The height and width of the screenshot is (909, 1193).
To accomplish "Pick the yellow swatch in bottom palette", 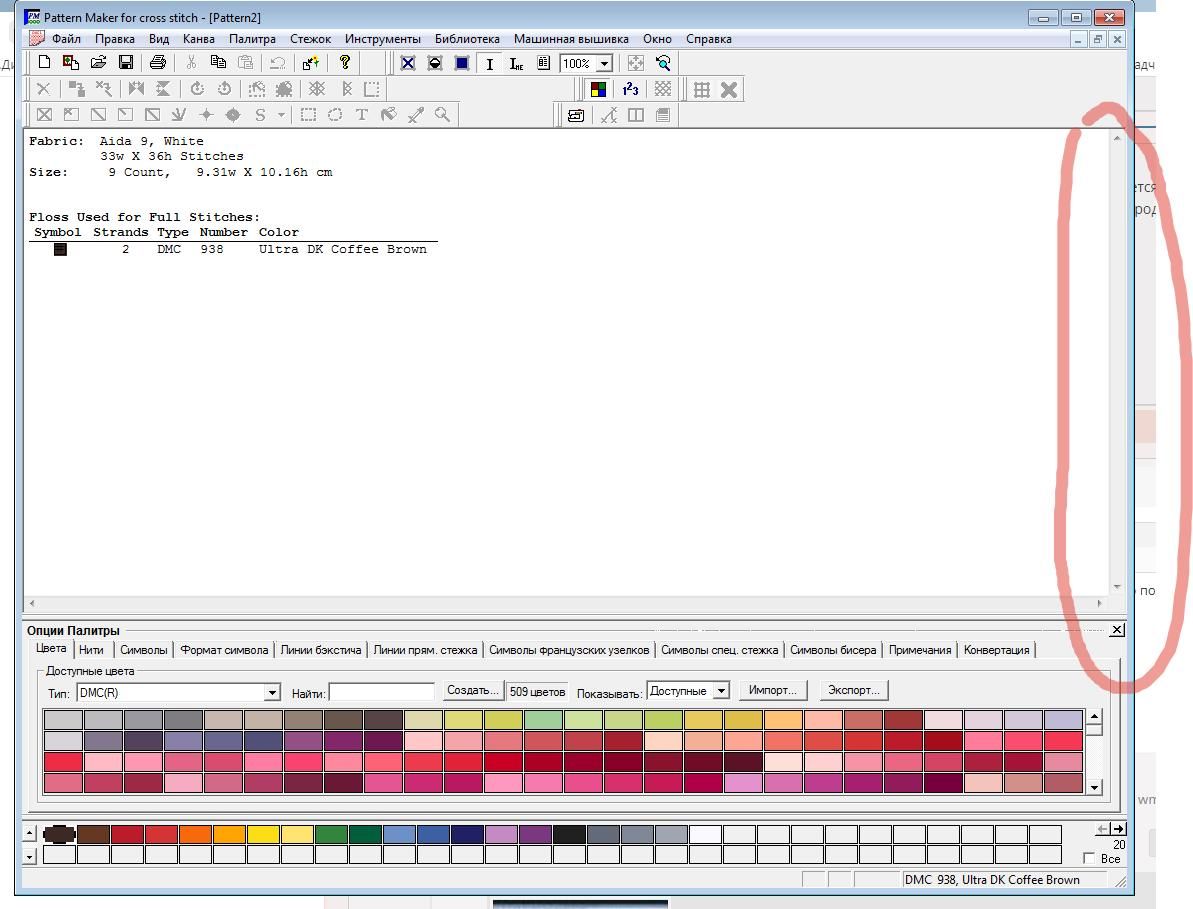I will (263, 834).
